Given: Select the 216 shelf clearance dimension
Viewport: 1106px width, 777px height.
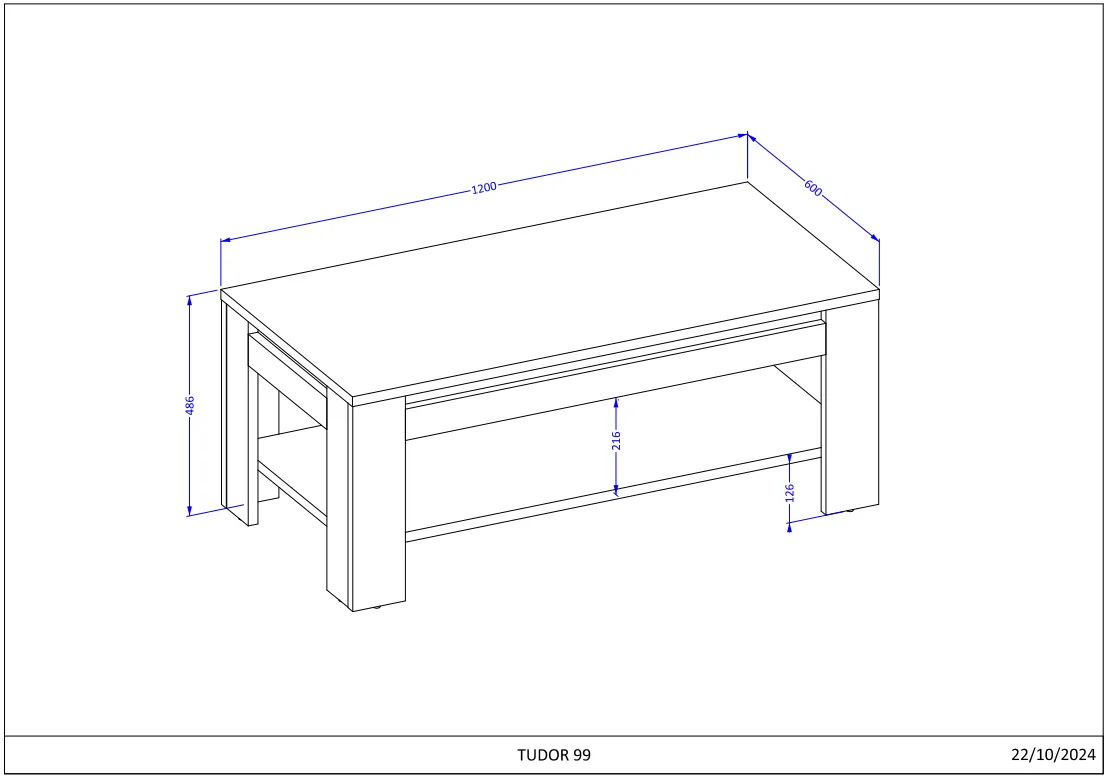Looking at the screenshot, I should click(616, 441).
